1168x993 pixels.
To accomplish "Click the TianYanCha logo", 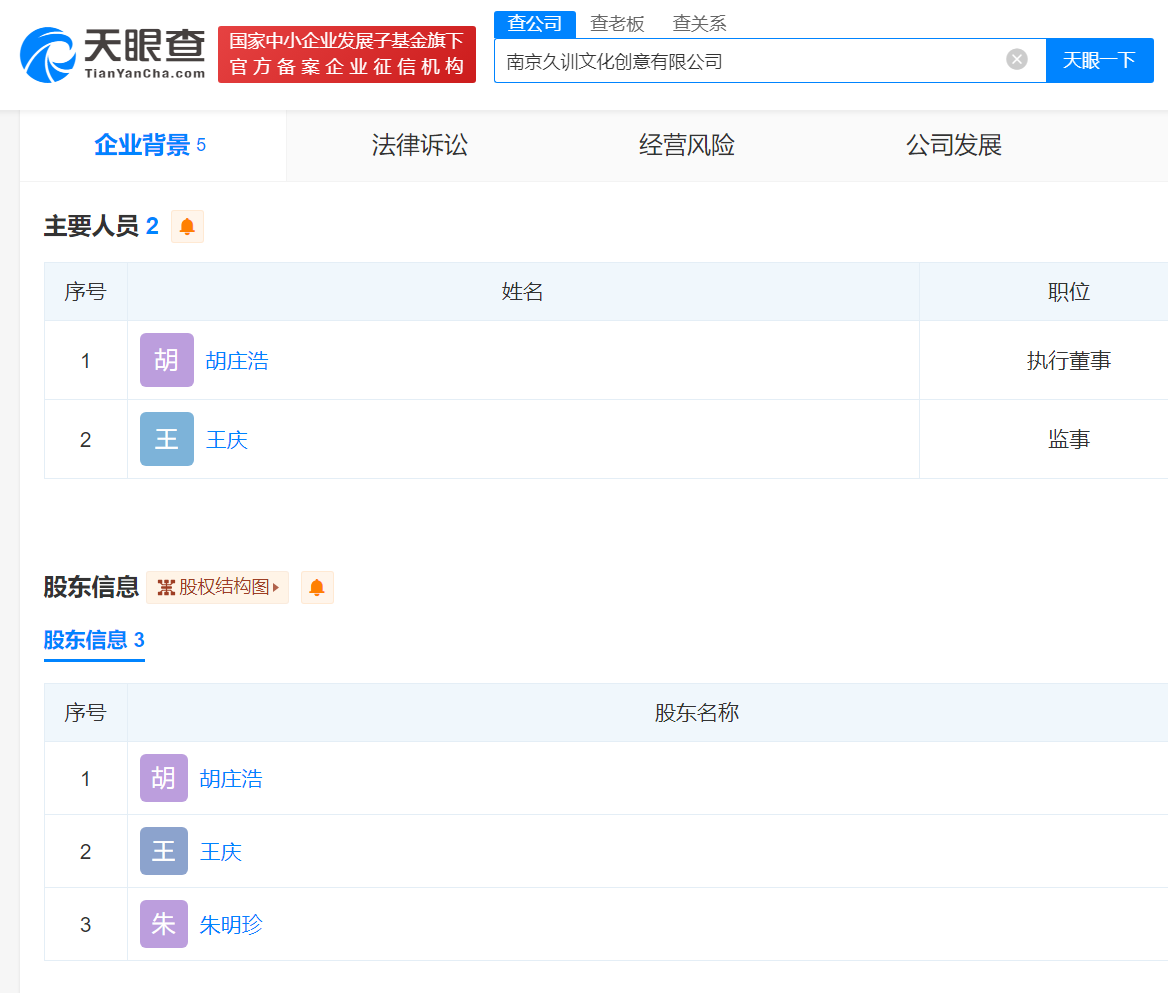I will (112, 54).
